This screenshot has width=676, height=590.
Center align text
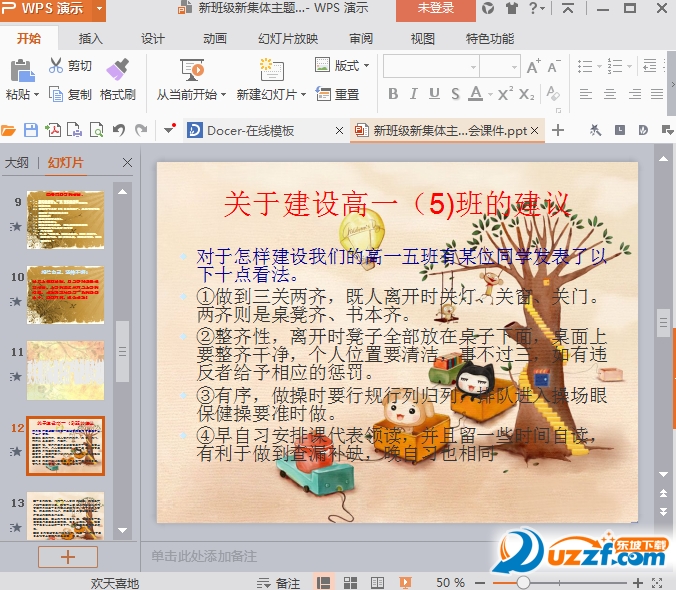pos(610,94)
